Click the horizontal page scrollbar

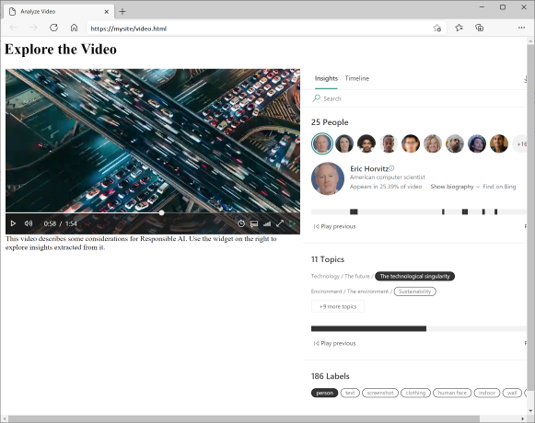[x=244, y=419]
